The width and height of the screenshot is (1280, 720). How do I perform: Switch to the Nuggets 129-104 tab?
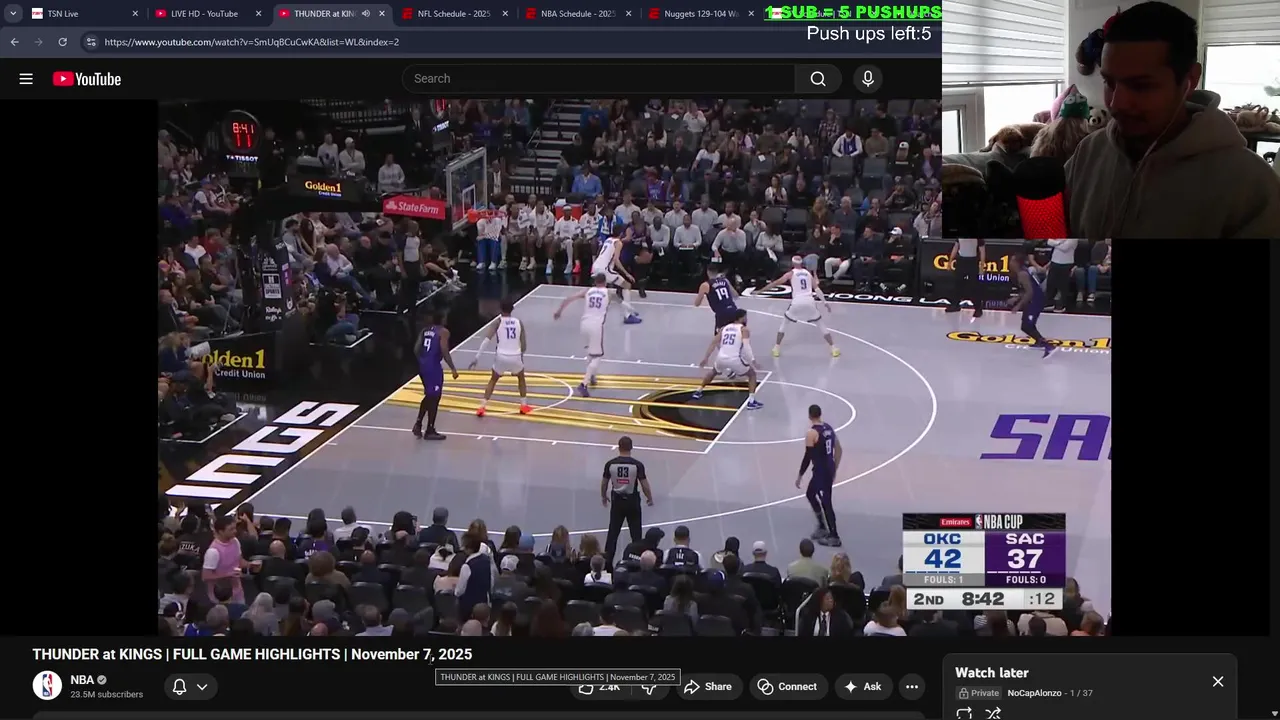point(700,14)
